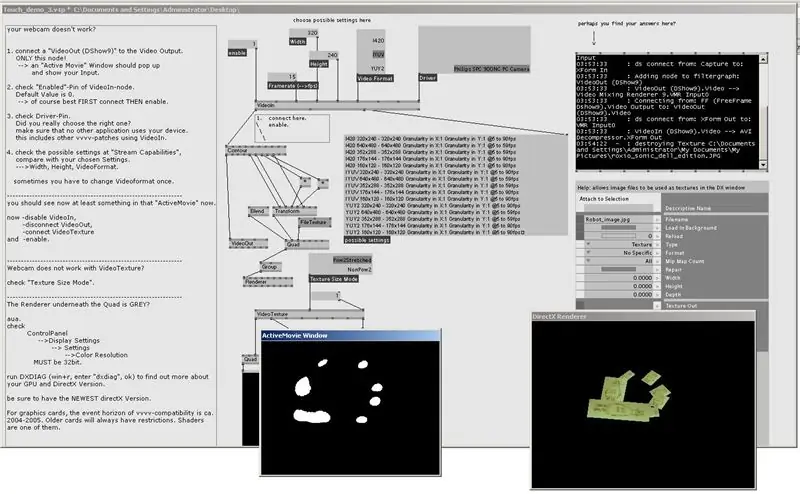
Task: Click the 'I420 320x240' possible settings row
Action: pyautogui.click(x=432, y=139)
